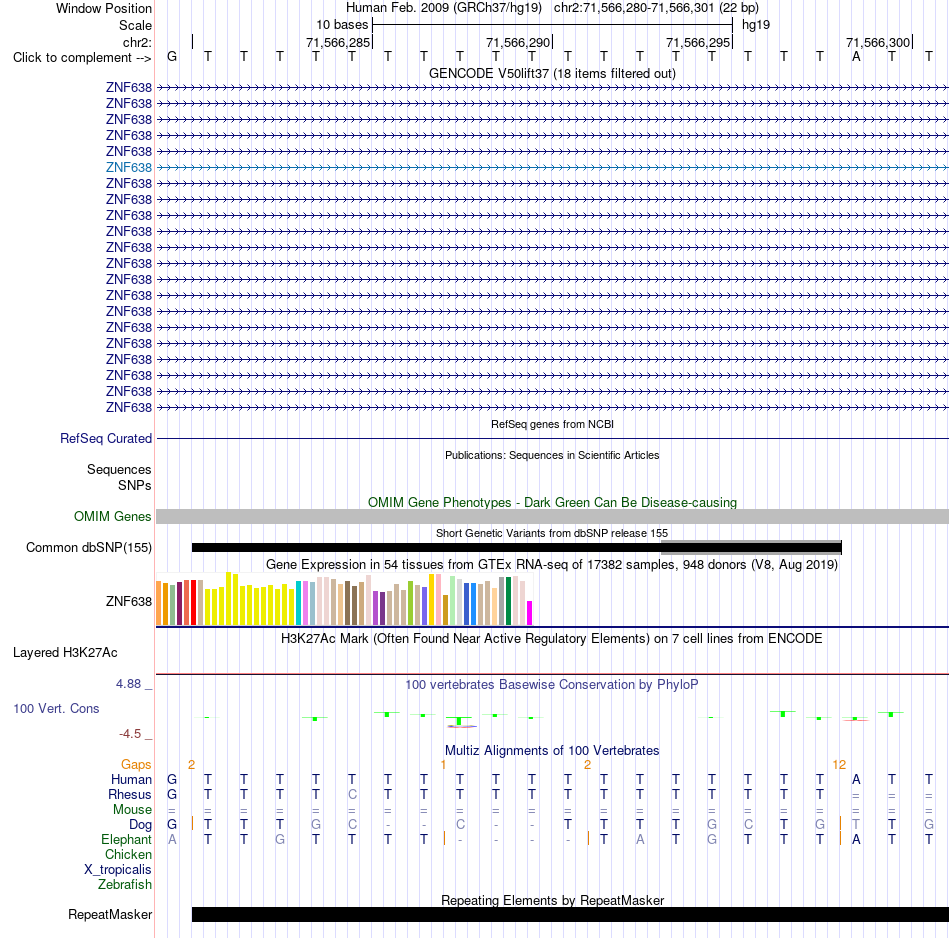Viewport: 950px width, 938px height.
Task: Click position label 71,566,300
Action: [878, 42]
